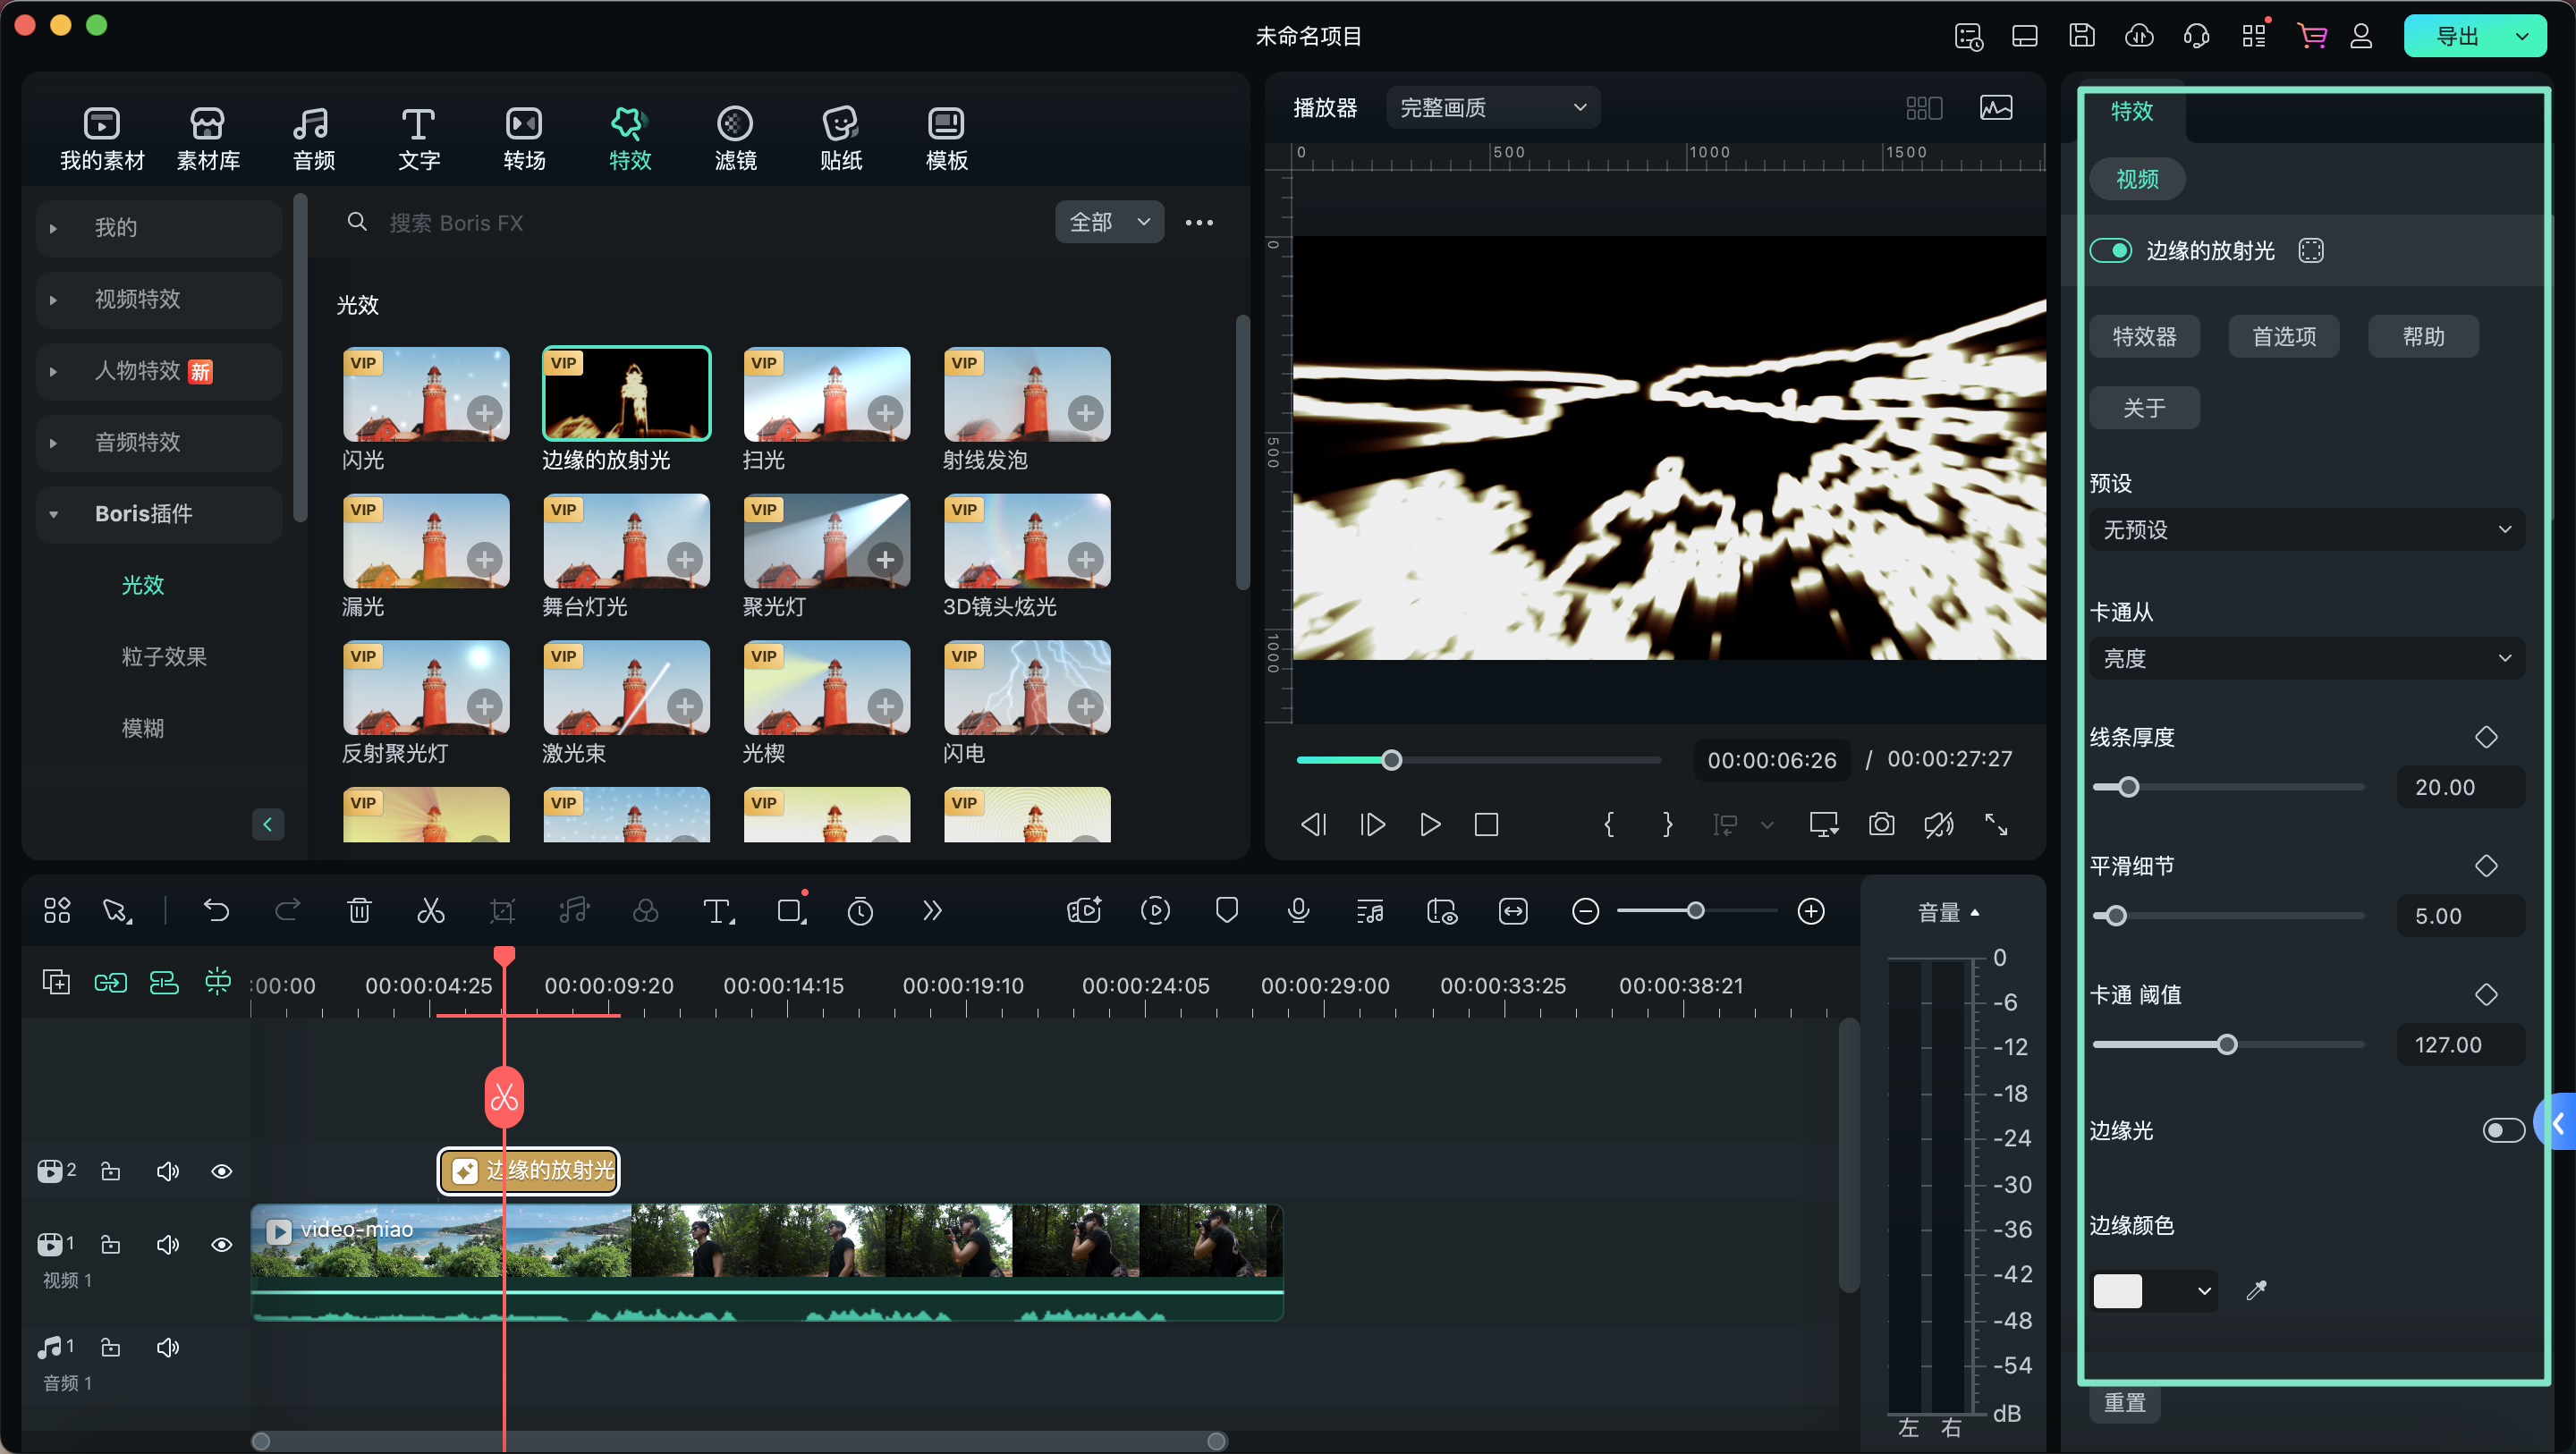Click the undo arrow icon
This screenshot has width=2576, height=1454.
coord(216,911)
